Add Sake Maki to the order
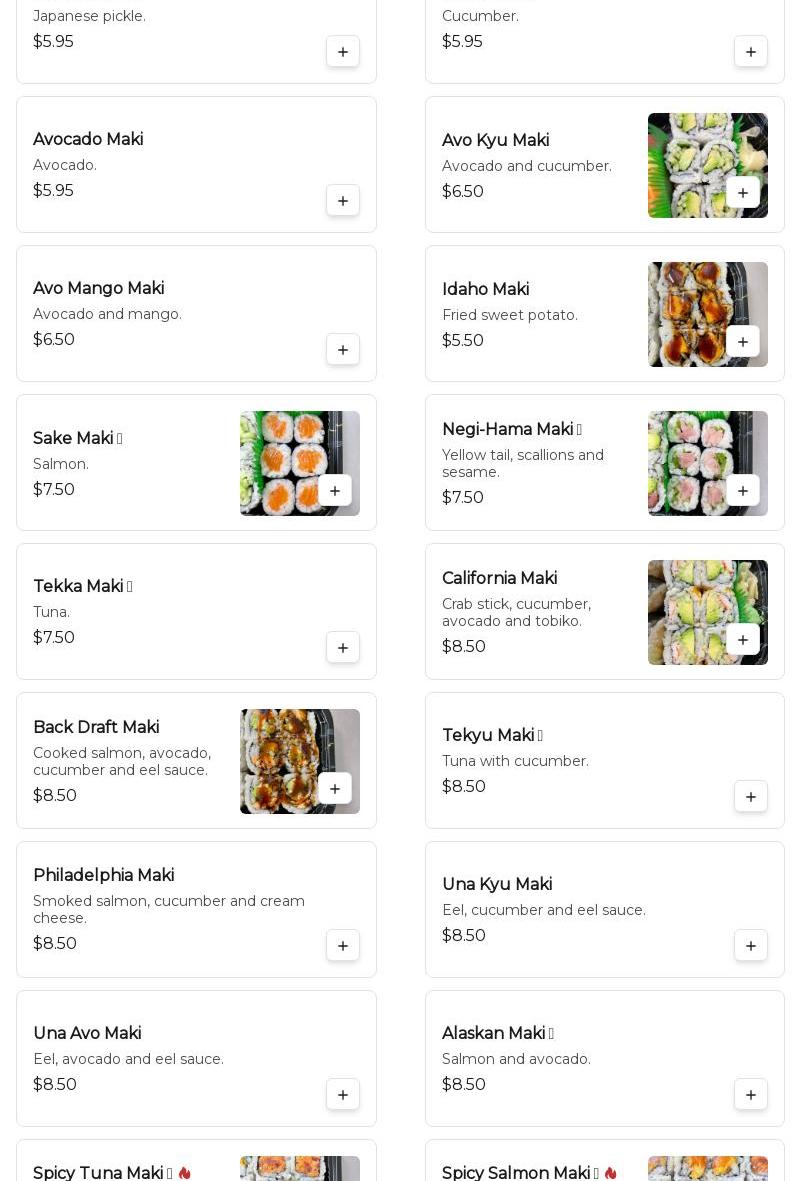The height and width of the screenshot is (1181, 801). pos(335,491)
